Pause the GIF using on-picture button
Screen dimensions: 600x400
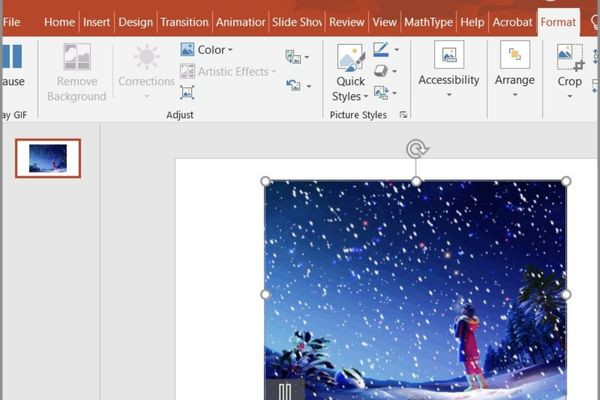click(x=285, y=390)
